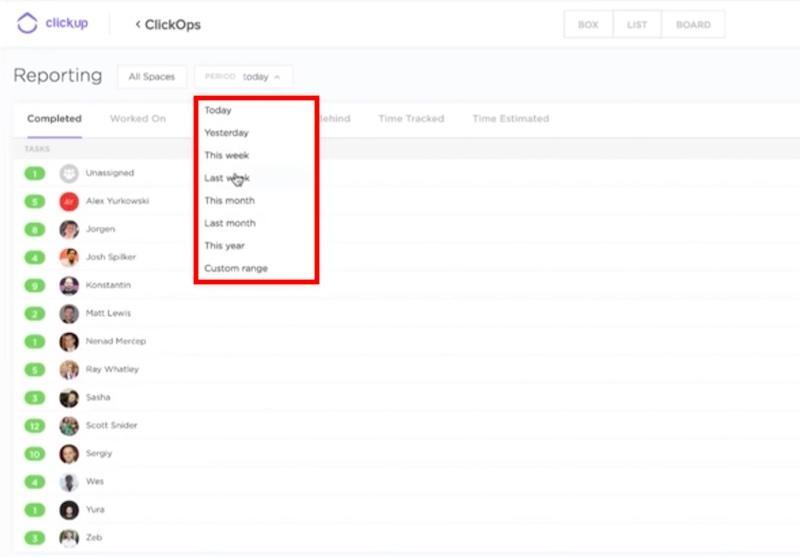Open the Worked On tab

click(138, 119)
